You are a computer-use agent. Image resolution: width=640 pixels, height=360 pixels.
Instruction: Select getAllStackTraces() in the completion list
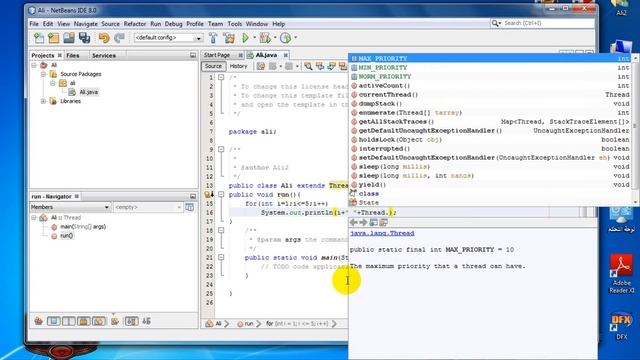[x=491, y=122]
